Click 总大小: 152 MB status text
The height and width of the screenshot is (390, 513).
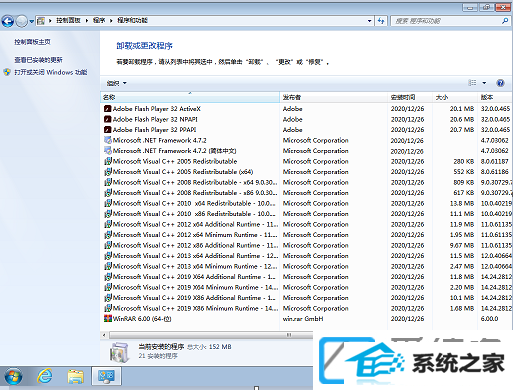click(x=209, y=347)
